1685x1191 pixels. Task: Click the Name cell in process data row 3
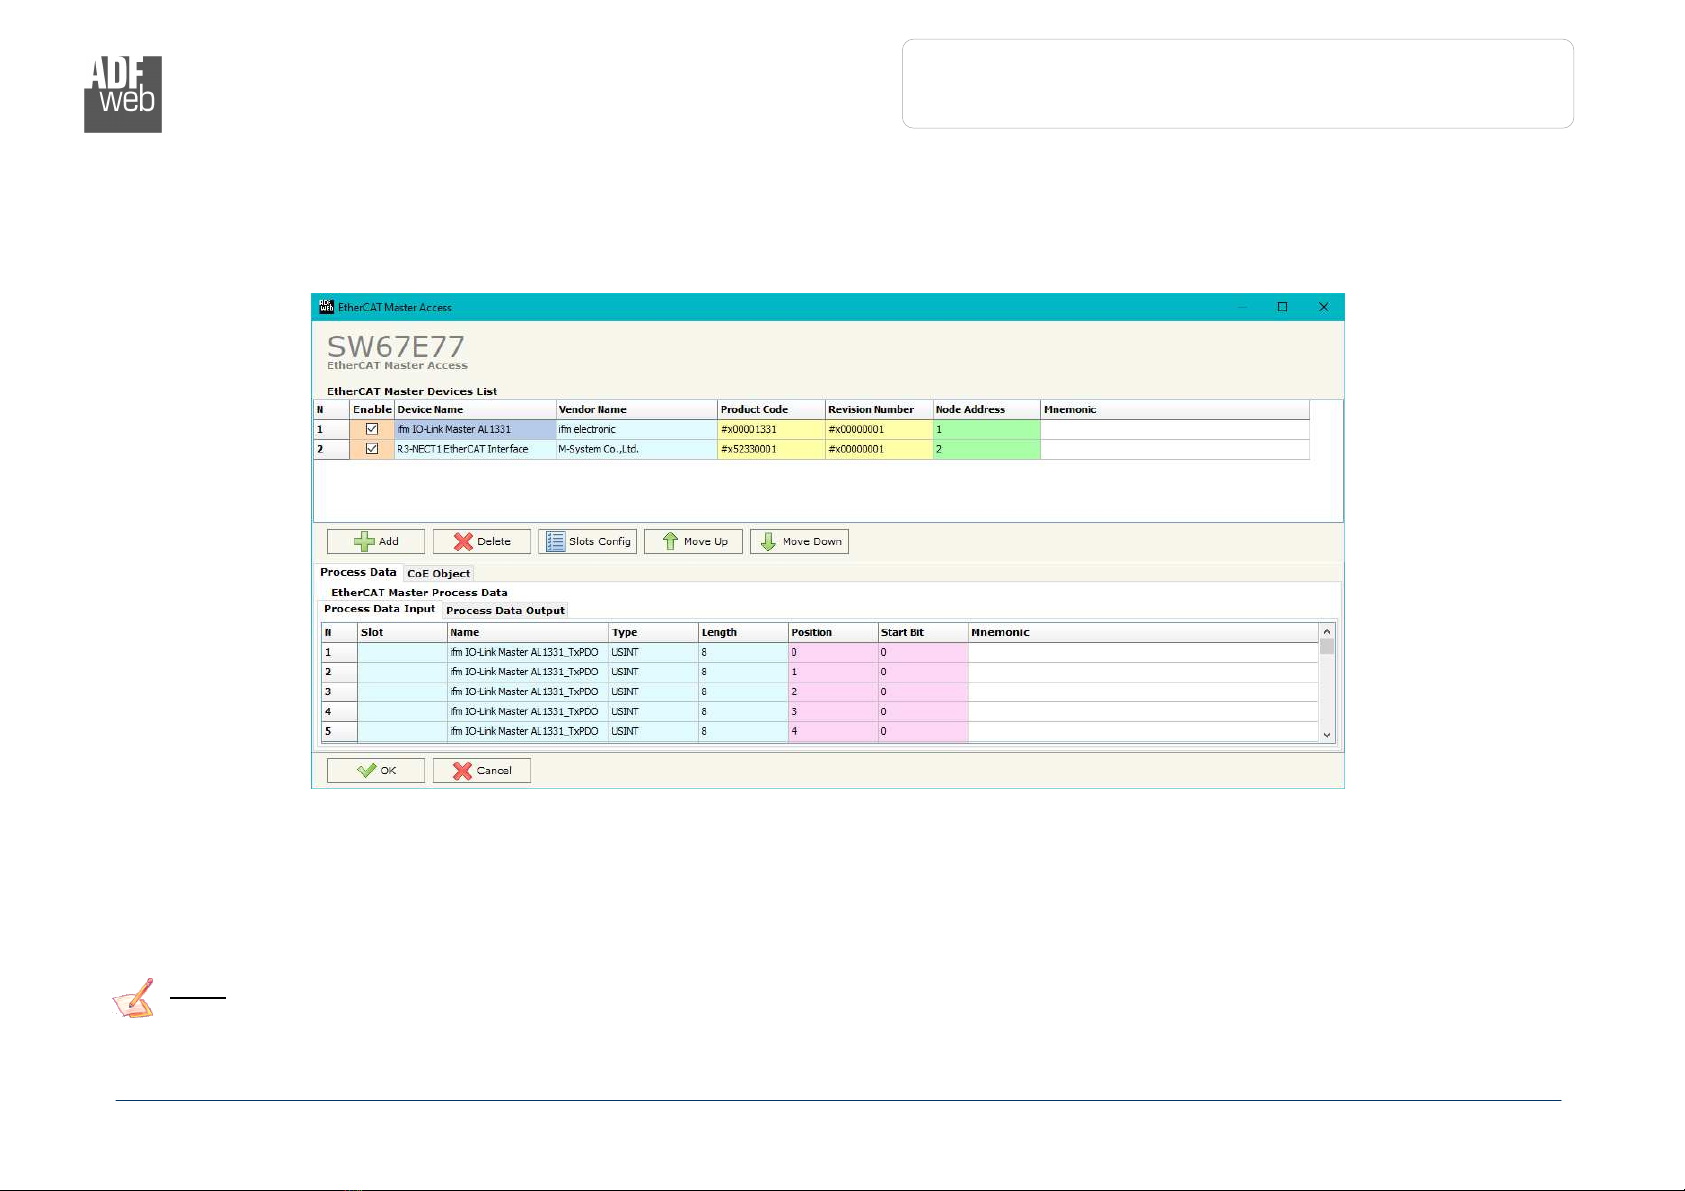coord(528,692)
